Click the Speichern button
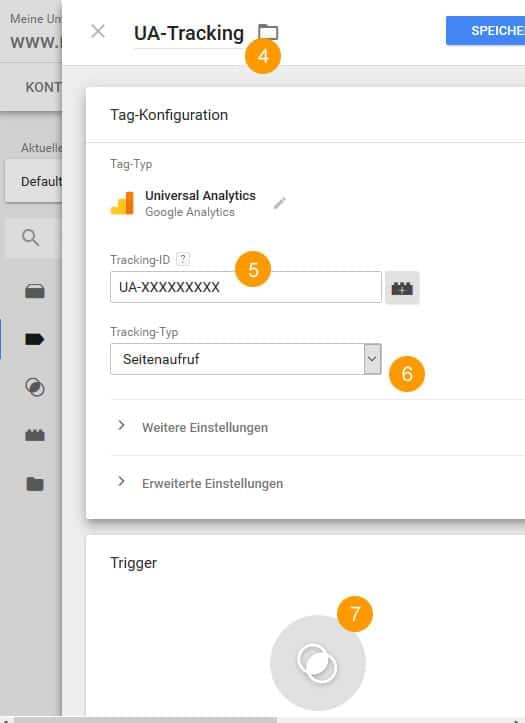 (485, 30)
